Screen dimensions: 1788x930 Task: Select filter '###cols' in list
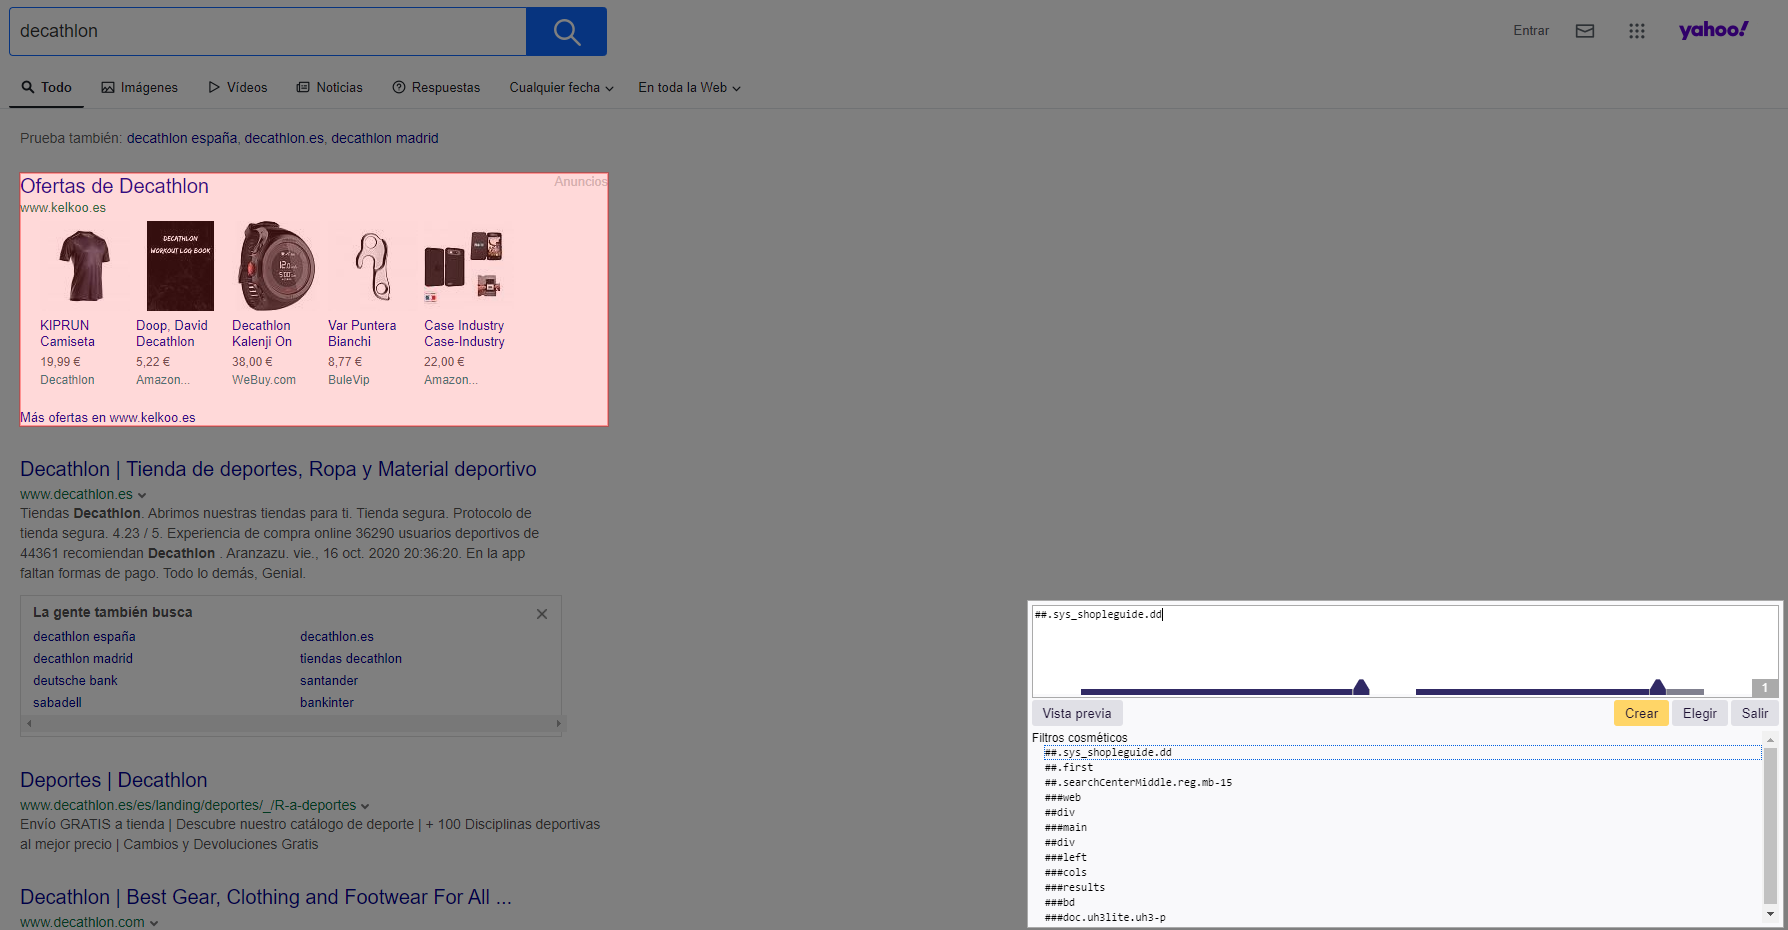click(1402, 873)
